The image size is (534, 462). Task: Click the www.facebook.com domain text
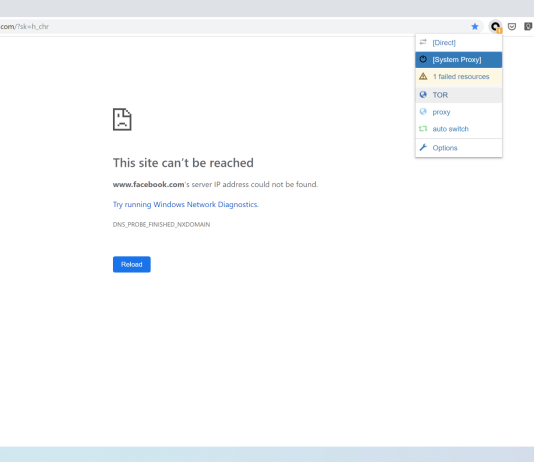click(148, 185)
